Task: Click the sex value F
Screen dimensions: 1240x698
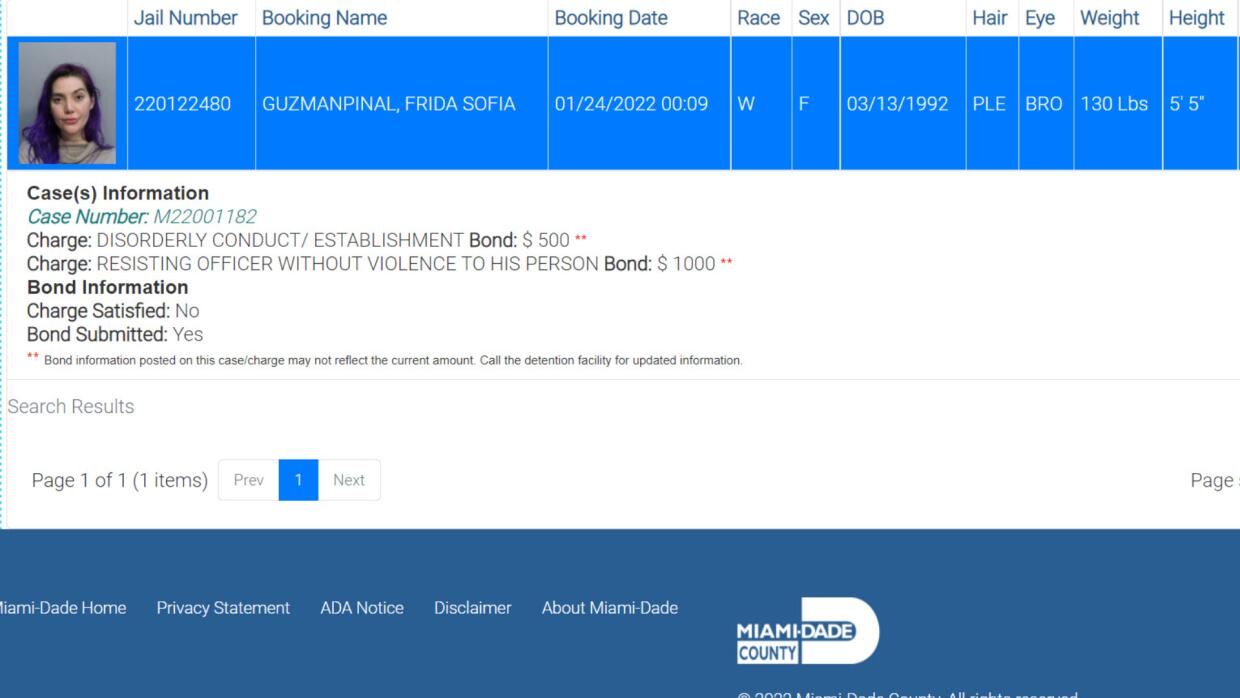Action: [x=803, y=104]
